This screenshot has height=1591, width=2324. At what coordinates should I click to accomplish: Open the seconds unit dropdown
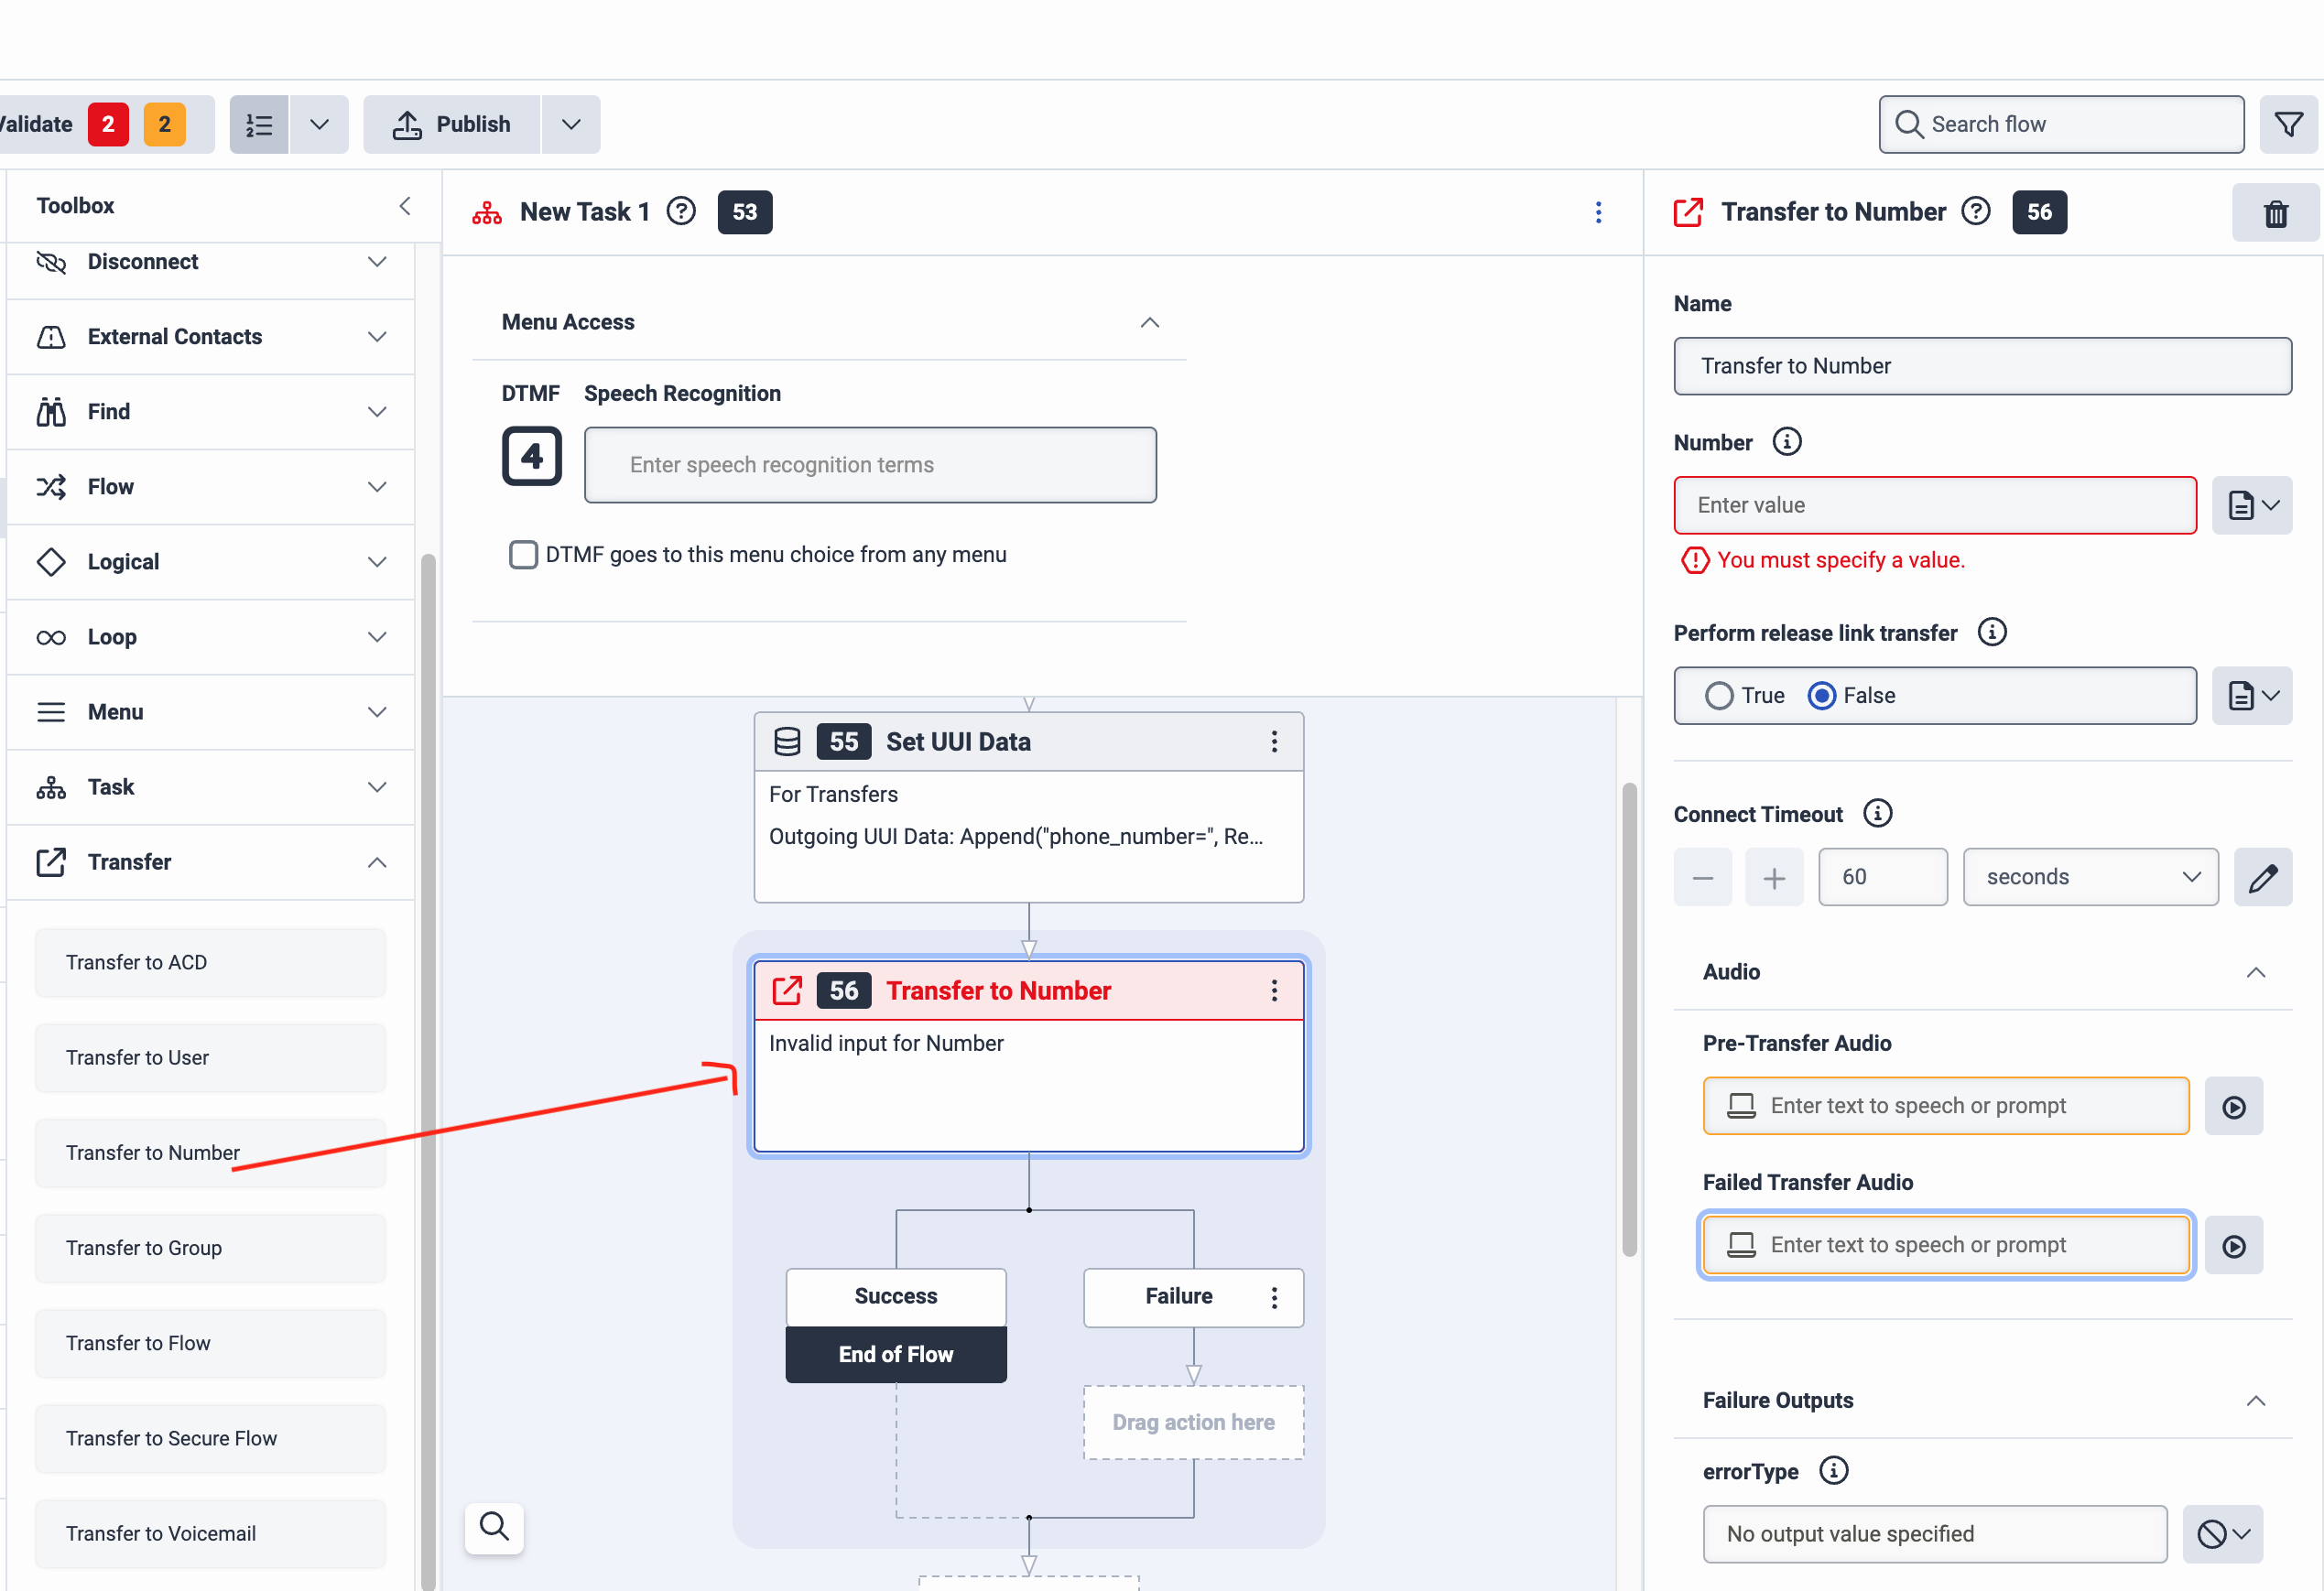click(x=2090, y=877)
